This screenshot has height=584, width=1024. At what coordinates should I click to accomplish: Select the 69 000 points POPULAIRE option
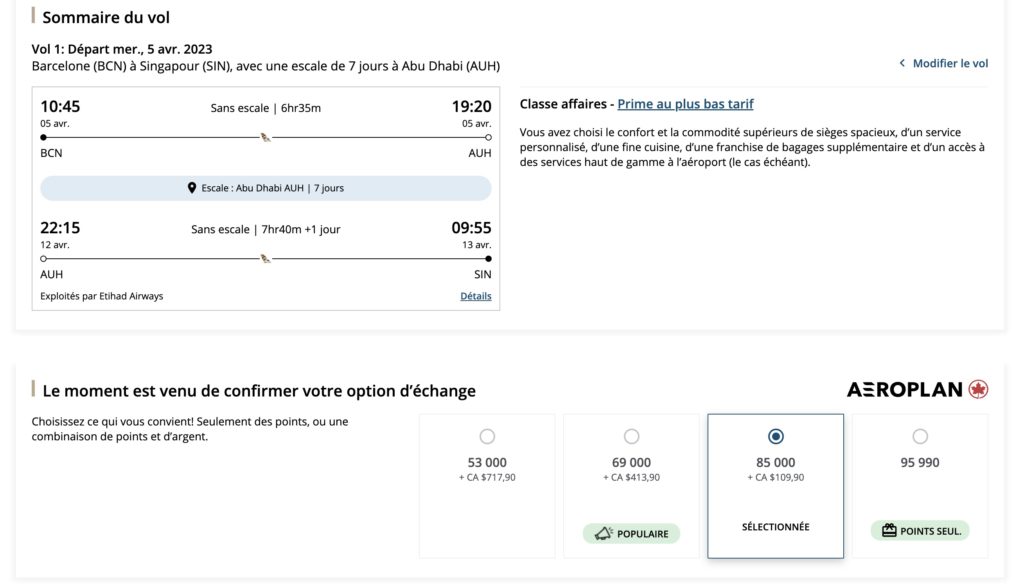coord(631,436)
